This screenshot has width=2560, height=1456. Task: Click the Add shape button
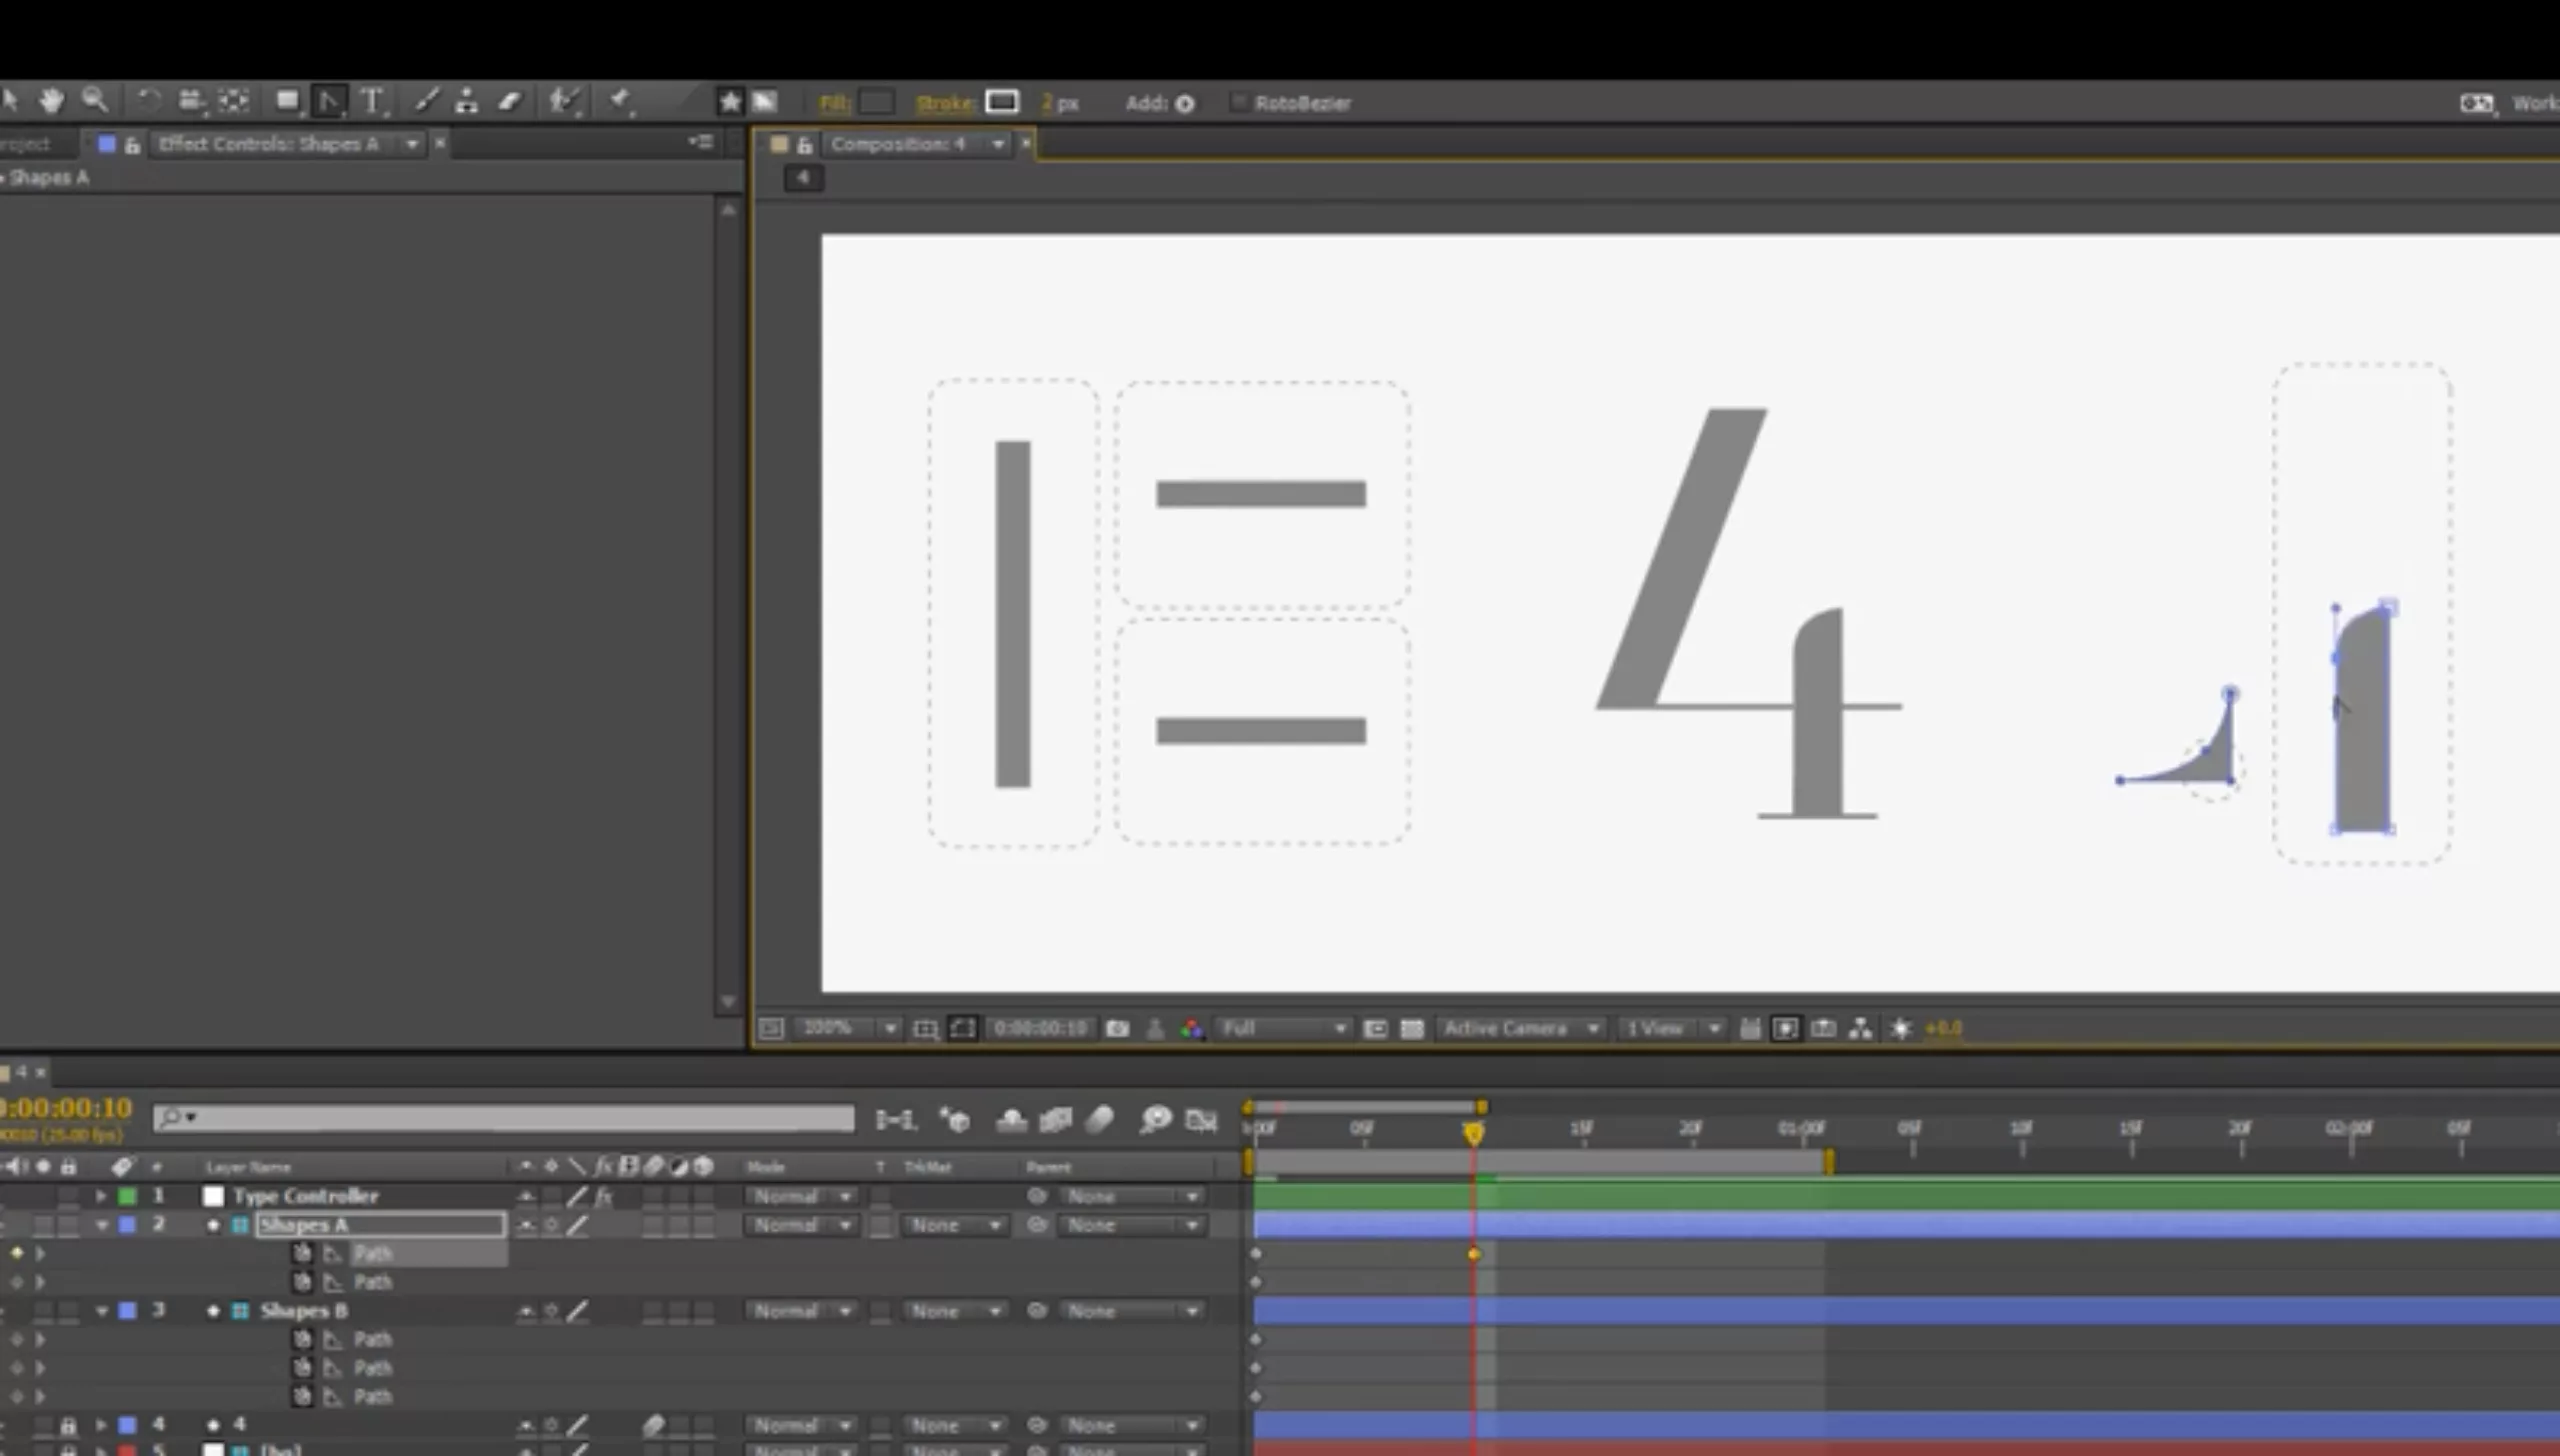click(x=1185, y=103)
